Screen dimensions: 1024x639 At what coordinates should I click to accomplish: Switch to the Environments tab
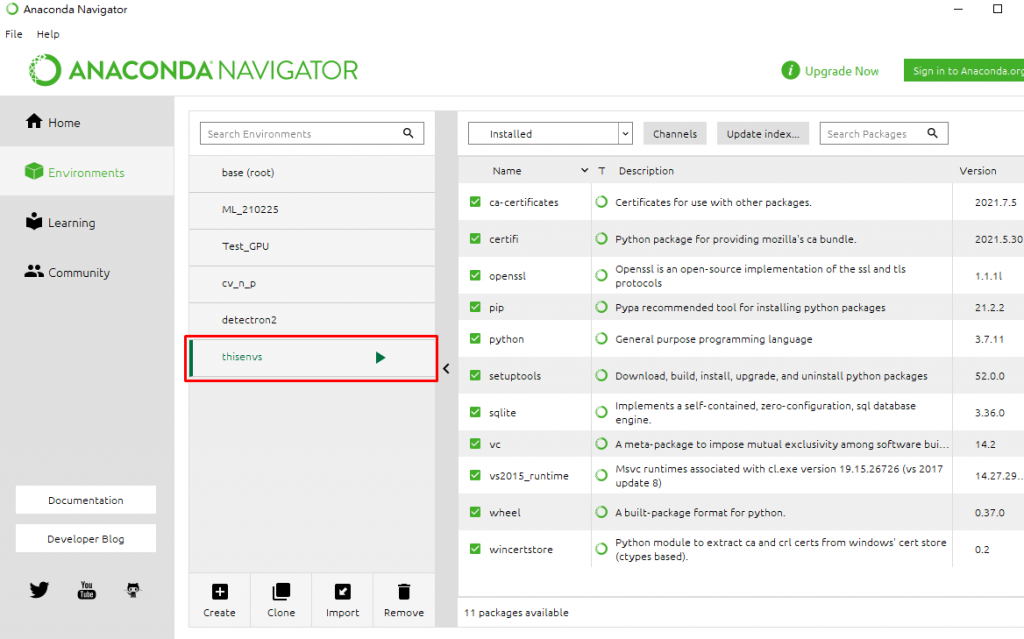click(87, 172)
